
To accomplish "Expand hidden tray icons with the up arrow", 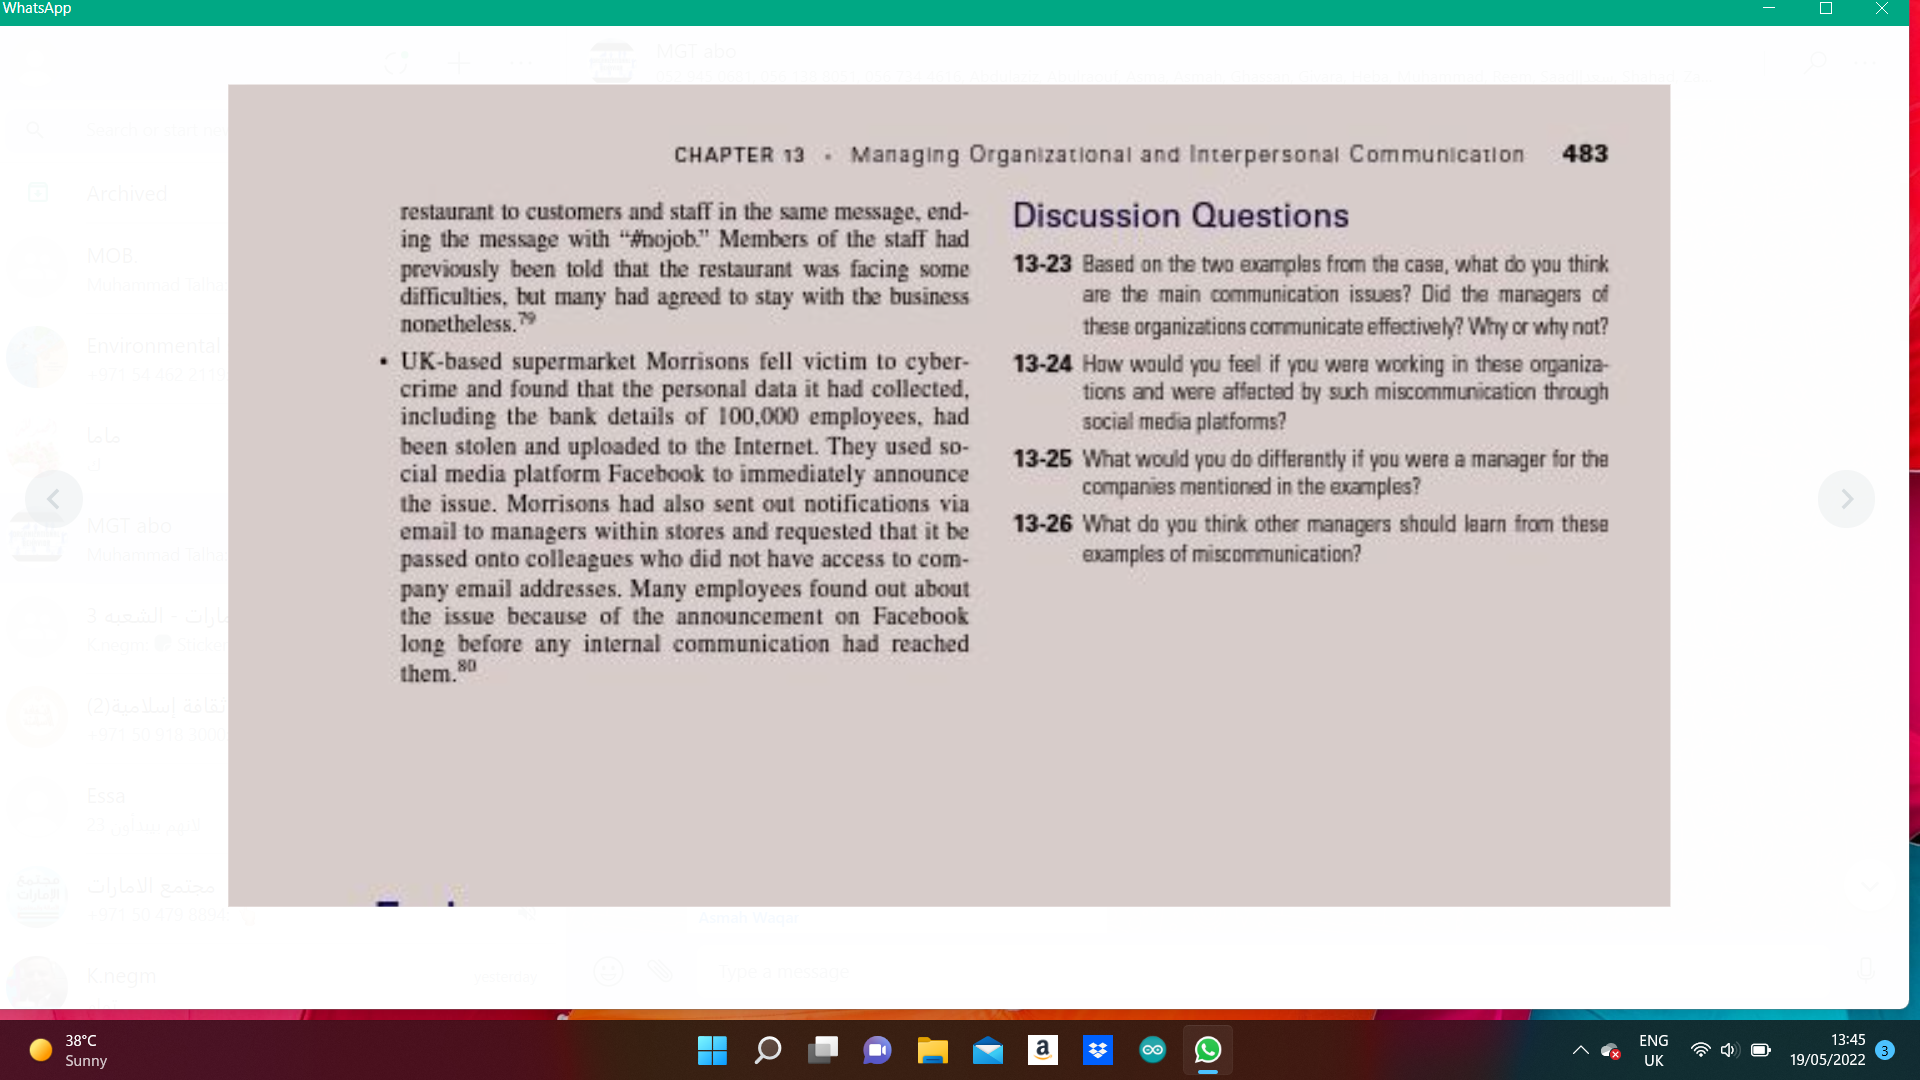I will click(1581, 1050).
